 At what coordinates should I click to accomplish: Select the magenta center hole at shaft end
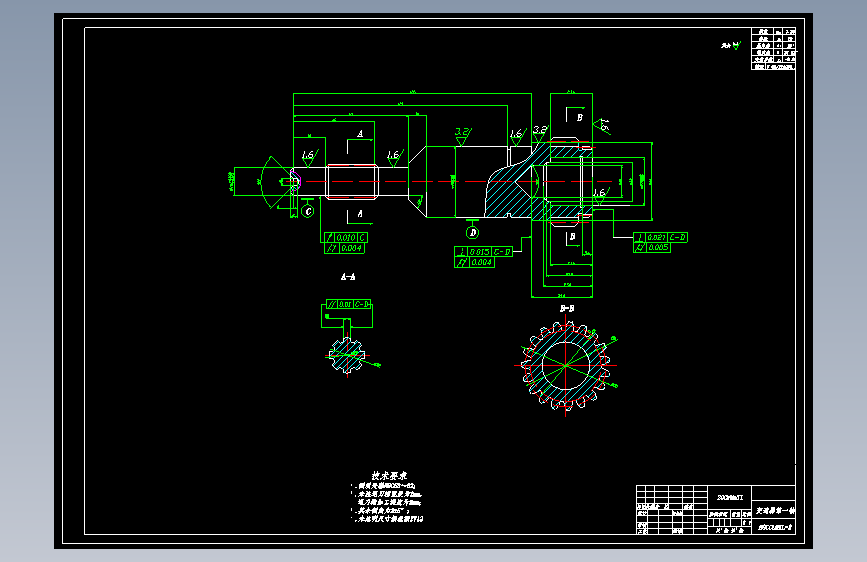295,180
